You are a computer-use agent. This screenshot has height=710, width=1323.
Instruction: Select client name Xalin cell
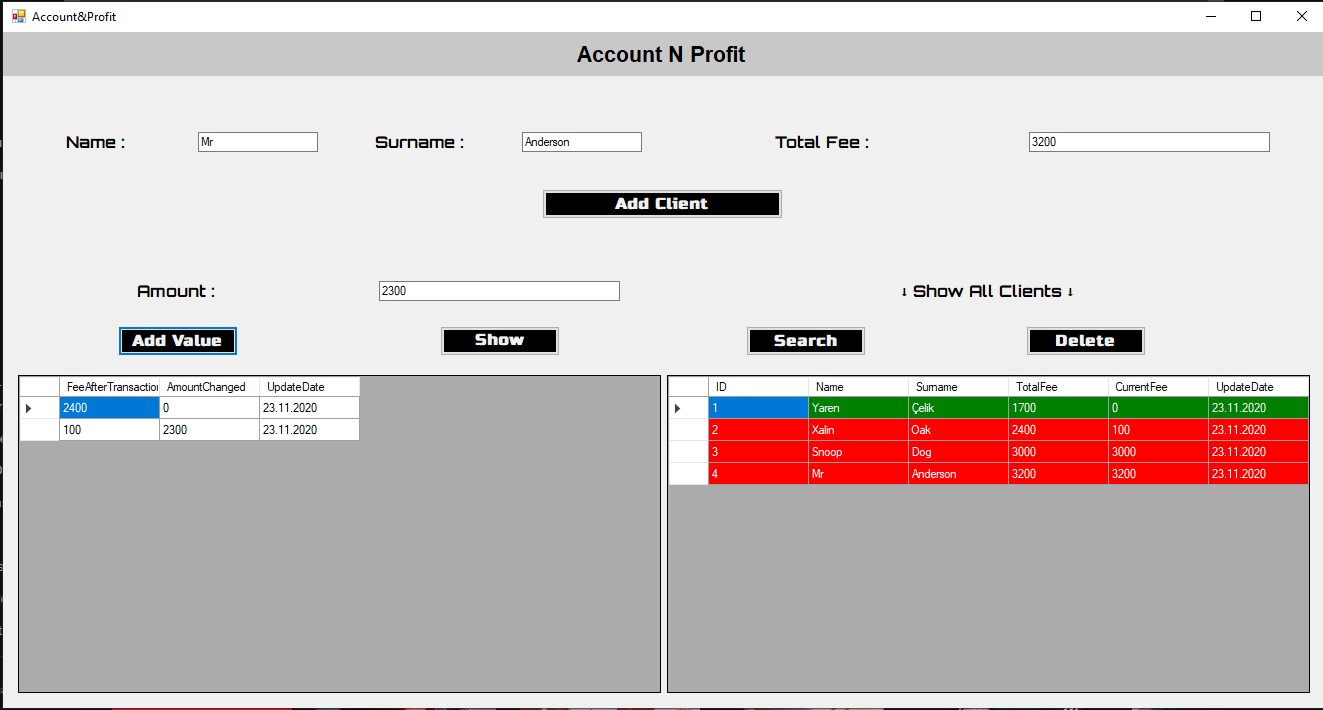(x=858, y=430)
